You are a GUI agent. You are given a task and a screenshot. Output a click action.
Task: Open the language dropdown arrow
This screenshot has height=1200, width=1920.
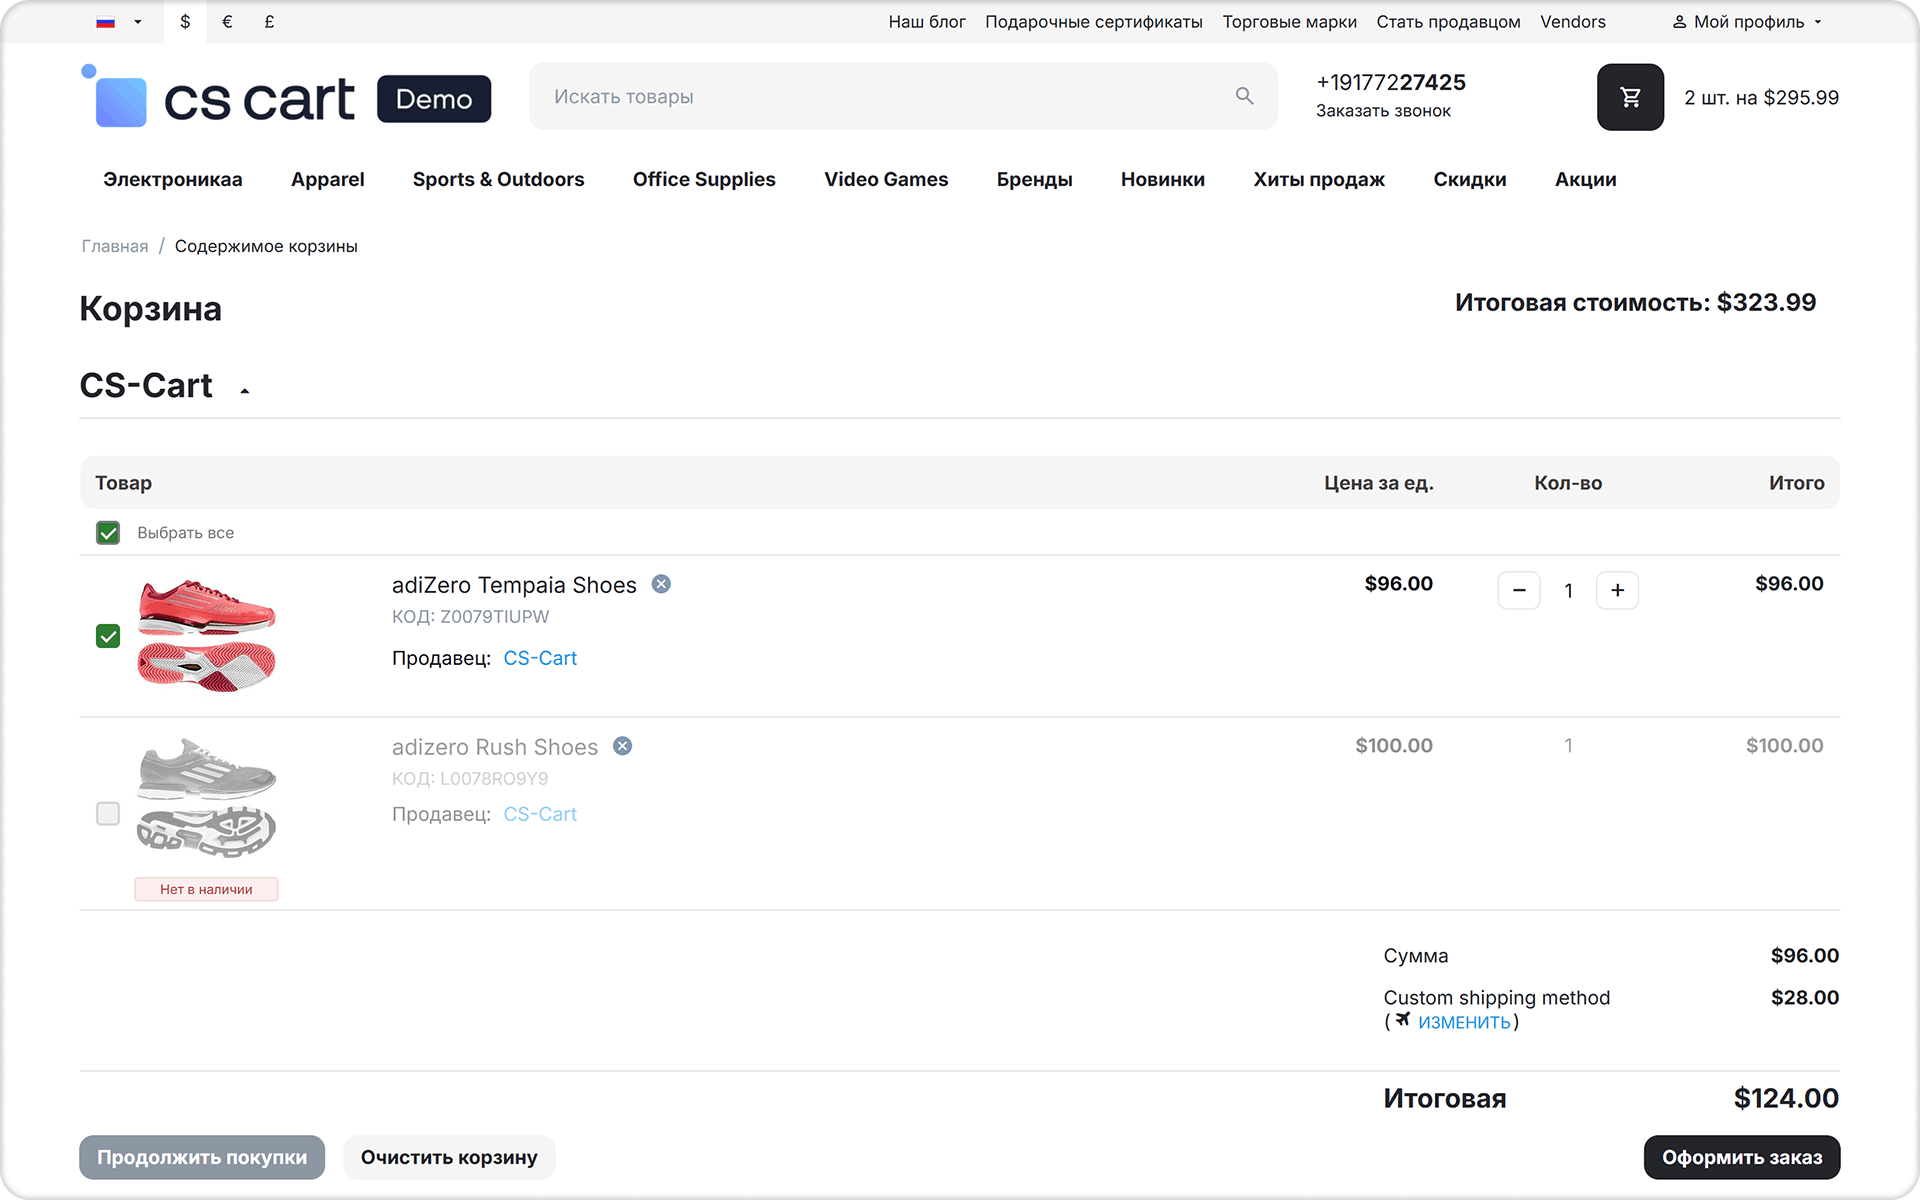point(138,22)
